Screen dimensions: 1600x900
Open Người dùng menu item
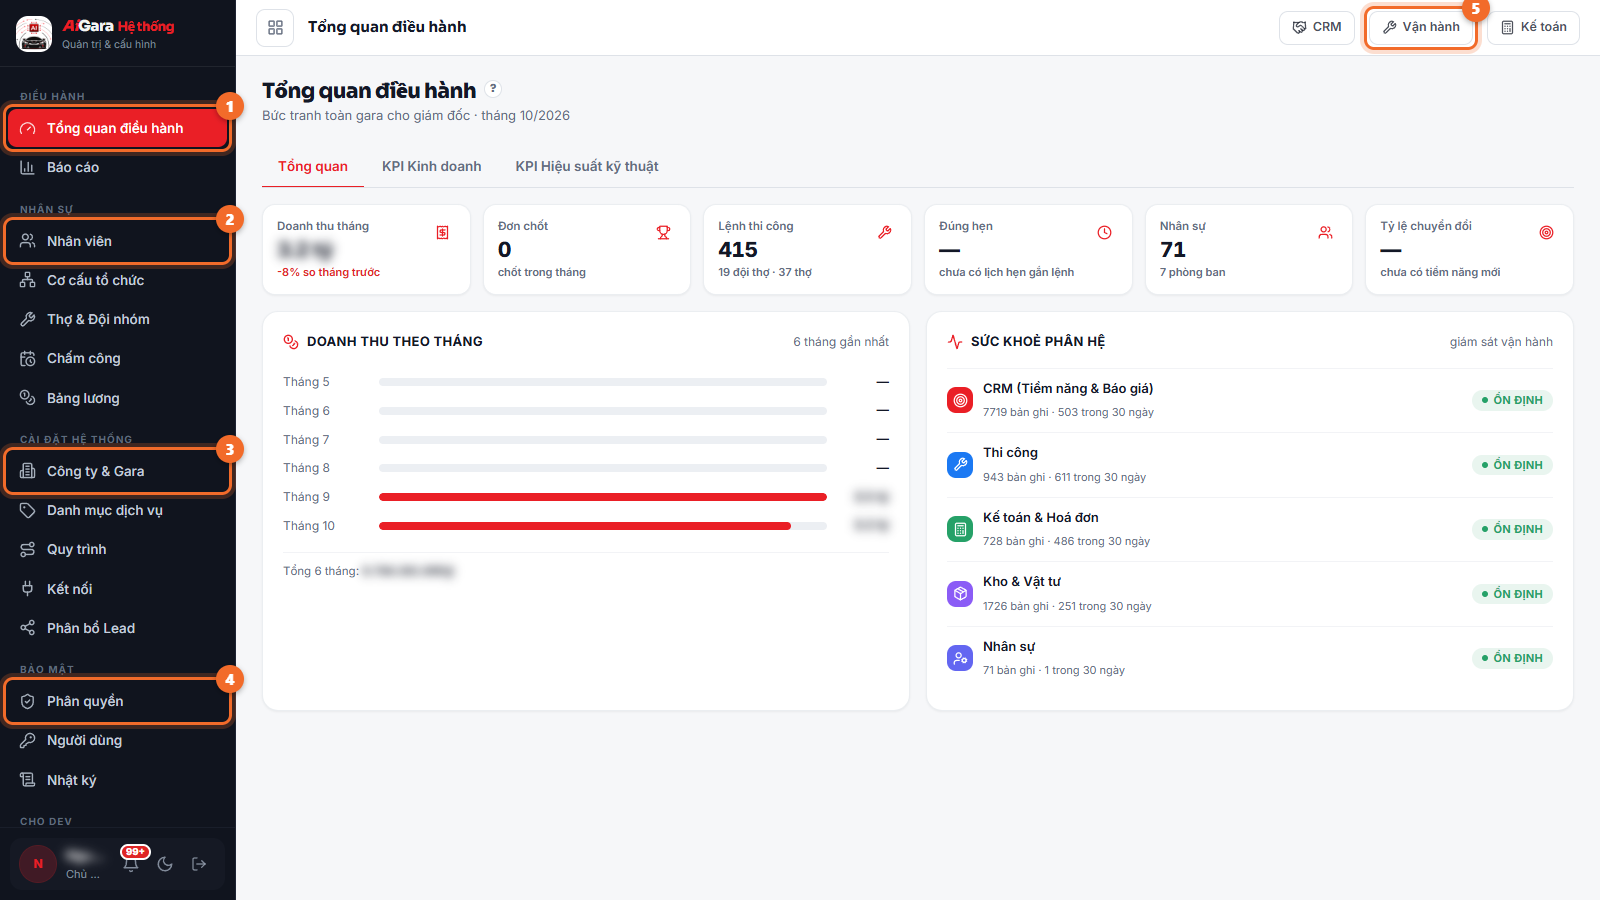(118, 741)
